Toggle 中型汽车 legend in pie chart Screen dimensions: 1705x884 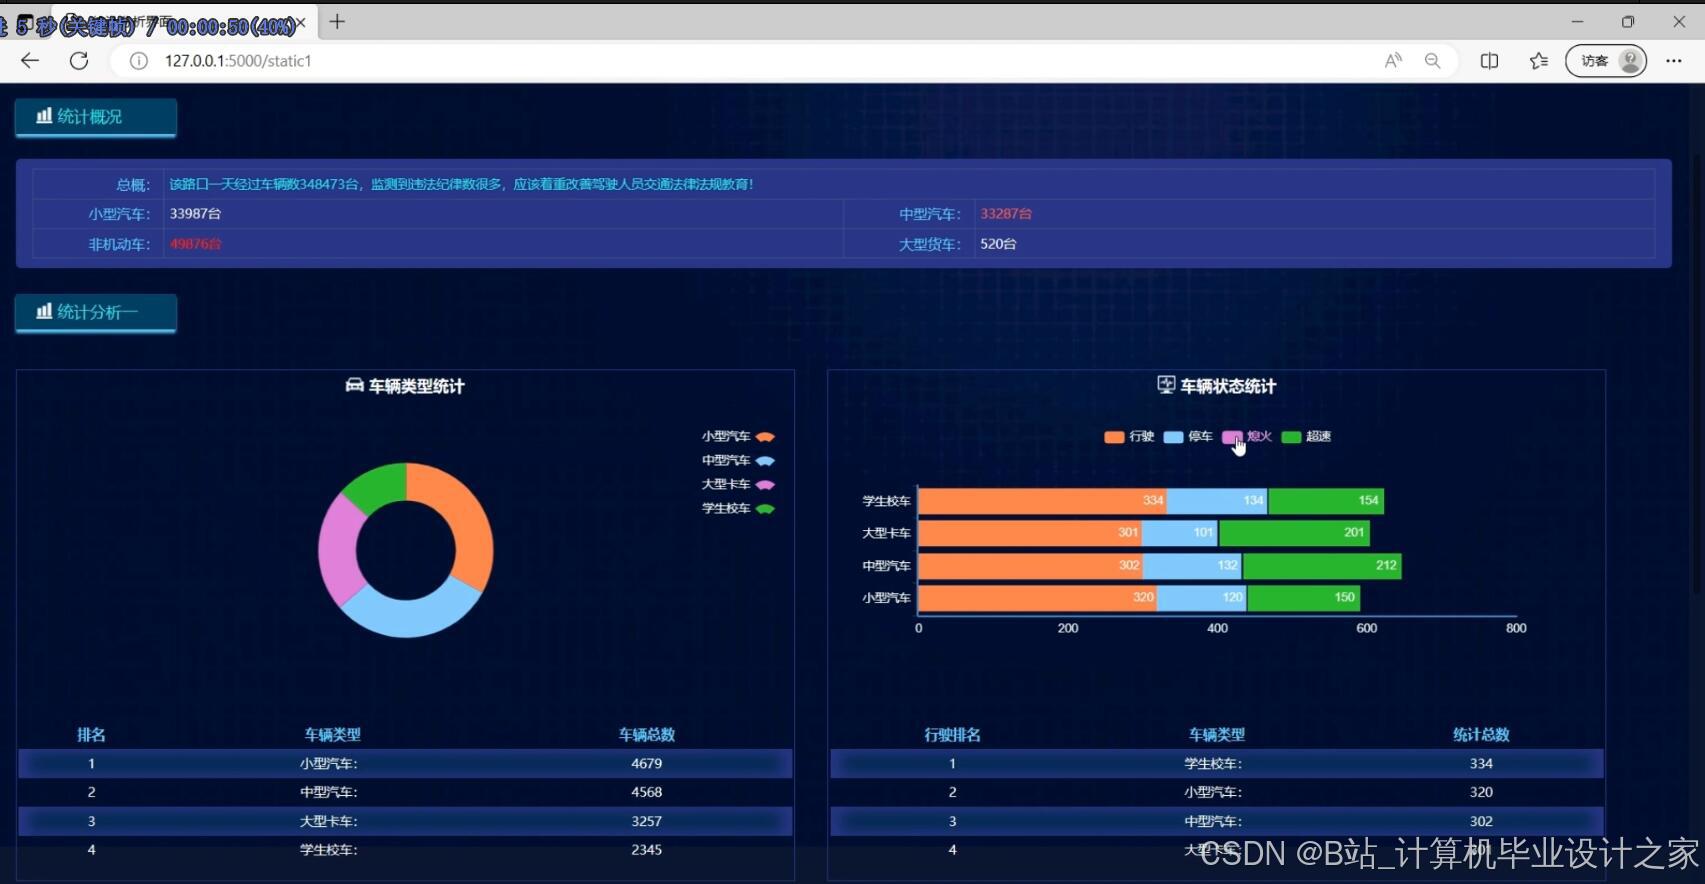738,460
